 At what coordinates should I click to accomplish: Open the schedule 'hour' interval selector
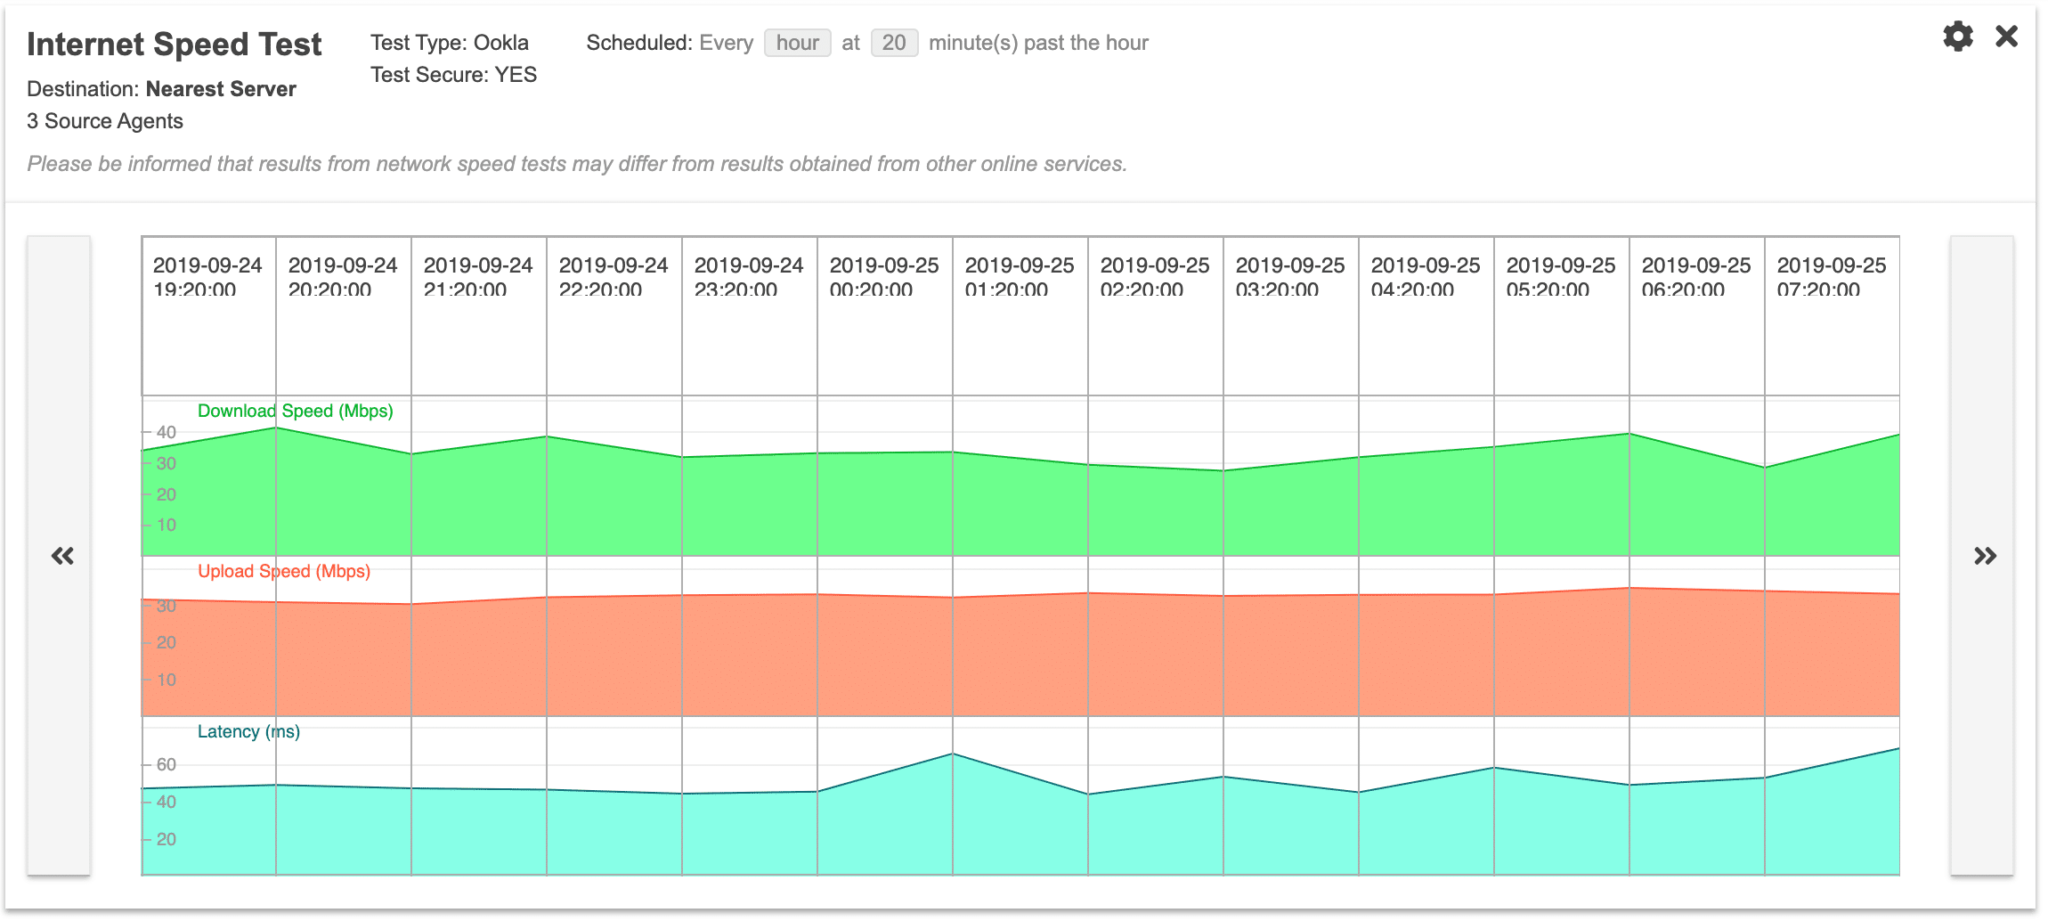click(x=797, y=43)
